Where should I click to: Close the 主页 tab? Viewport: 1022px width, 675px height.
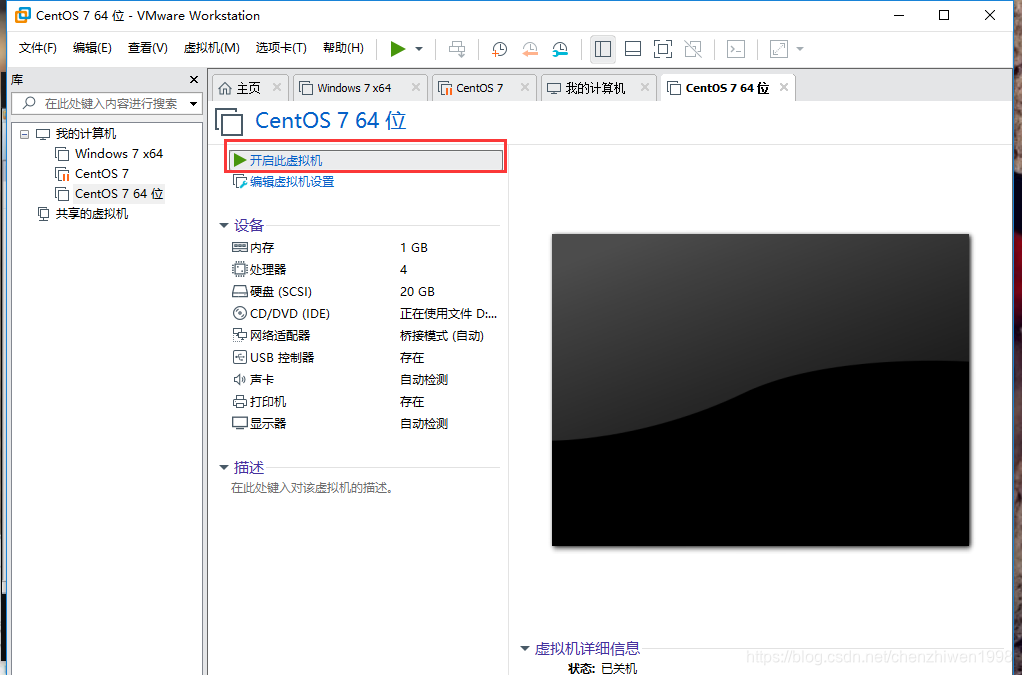277,87
